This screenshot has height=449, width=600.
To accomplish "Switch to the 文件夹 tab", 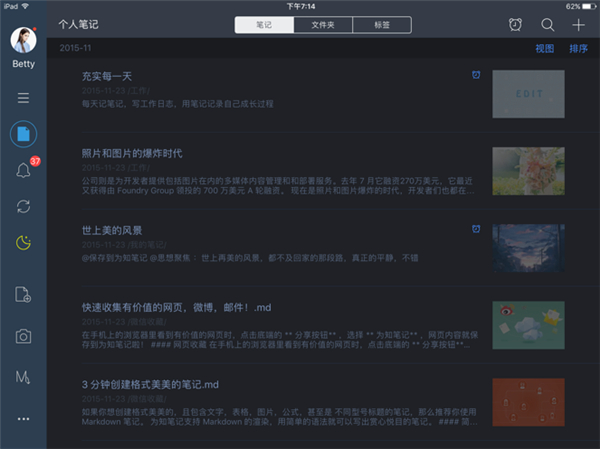I will pos(323,24).
